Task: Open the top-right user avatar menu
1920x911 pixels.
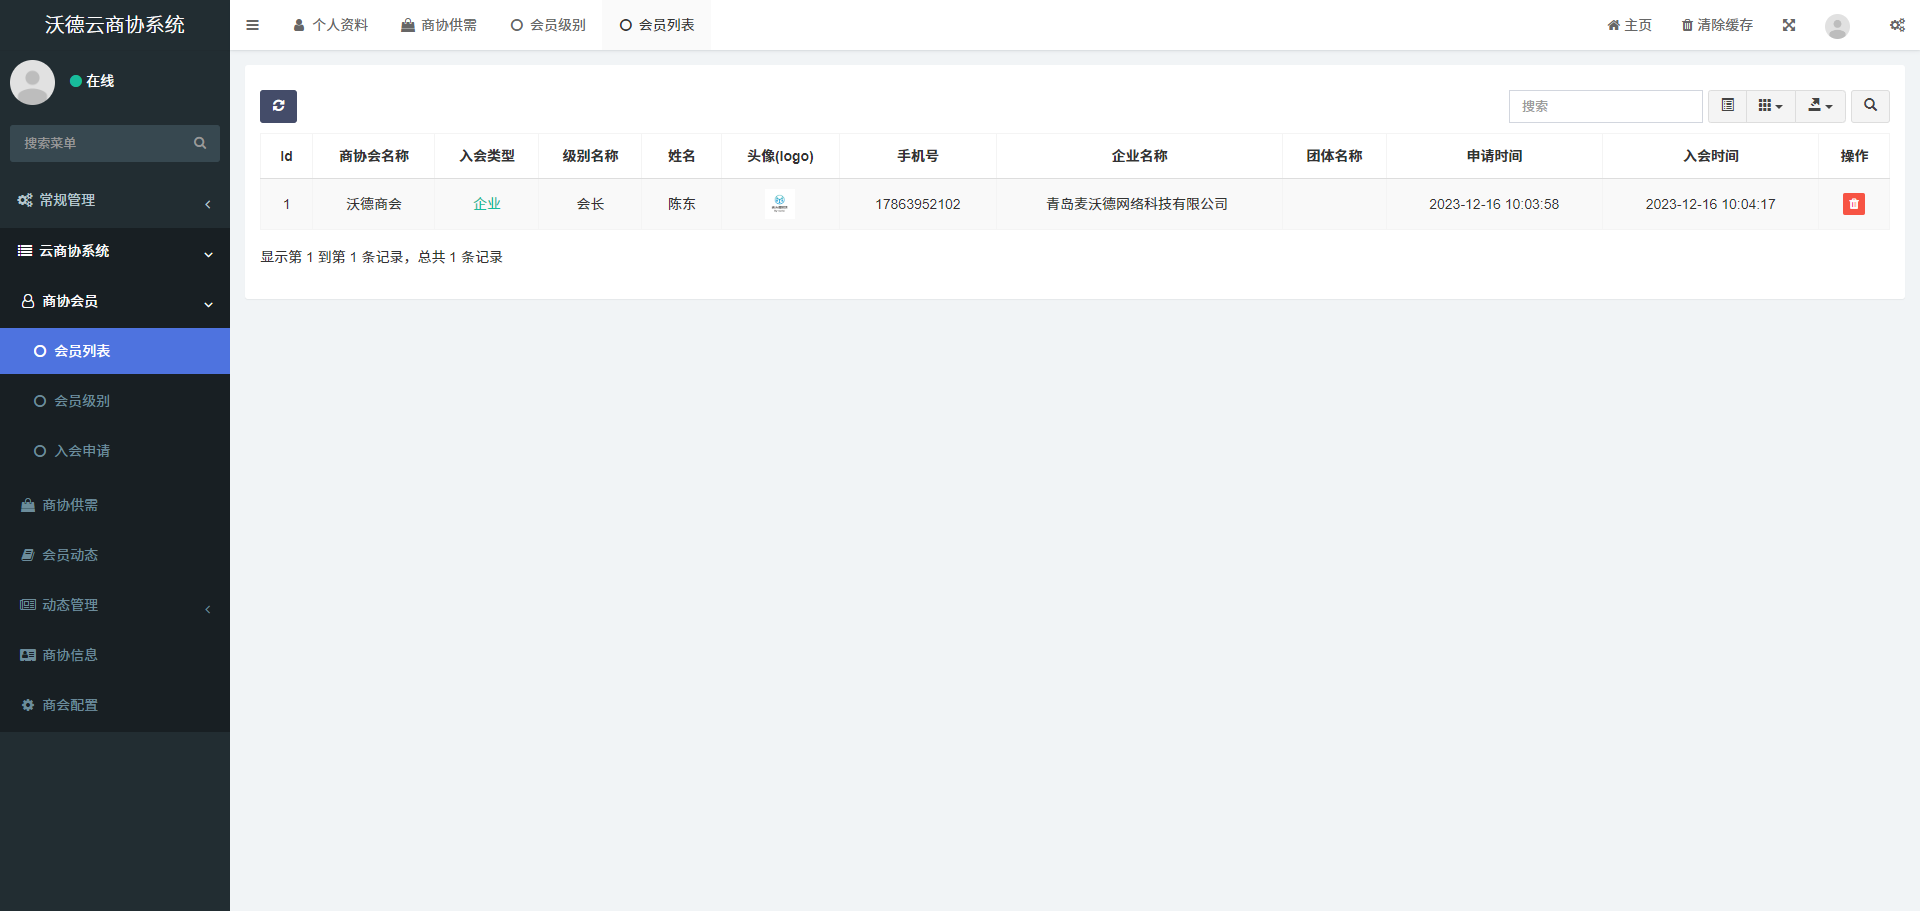Action: point(1837,26)
